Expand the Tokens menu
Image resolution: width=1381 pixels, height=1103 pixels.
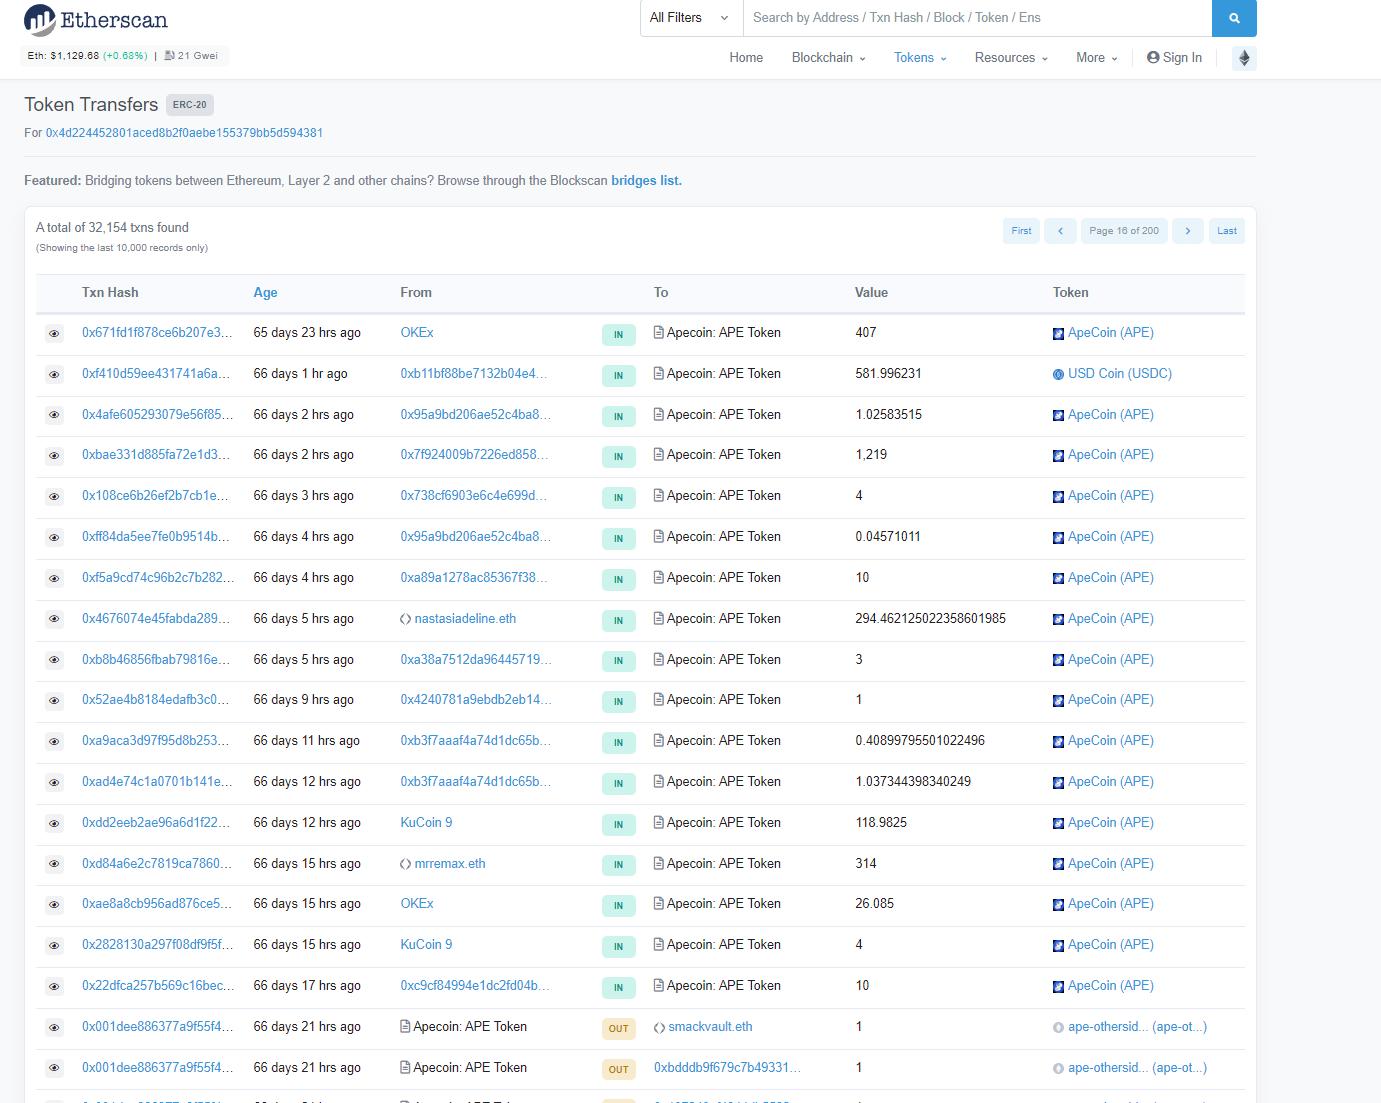click(x=920, y=58)
